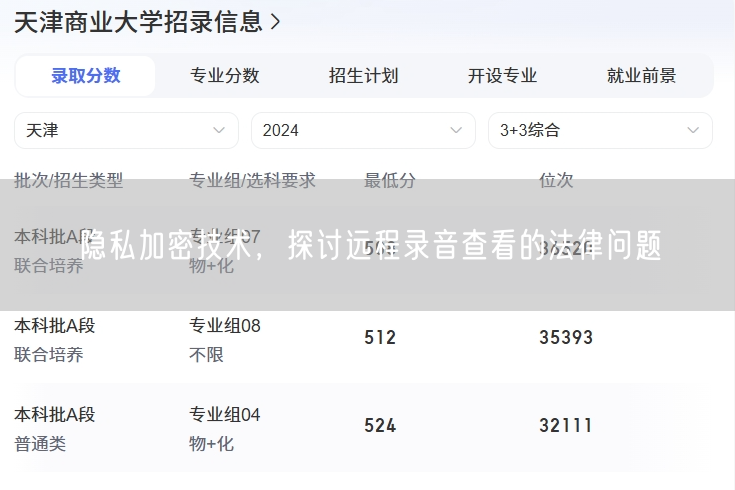
Task: Click the rank value 32111
Action: pos(566,426)
